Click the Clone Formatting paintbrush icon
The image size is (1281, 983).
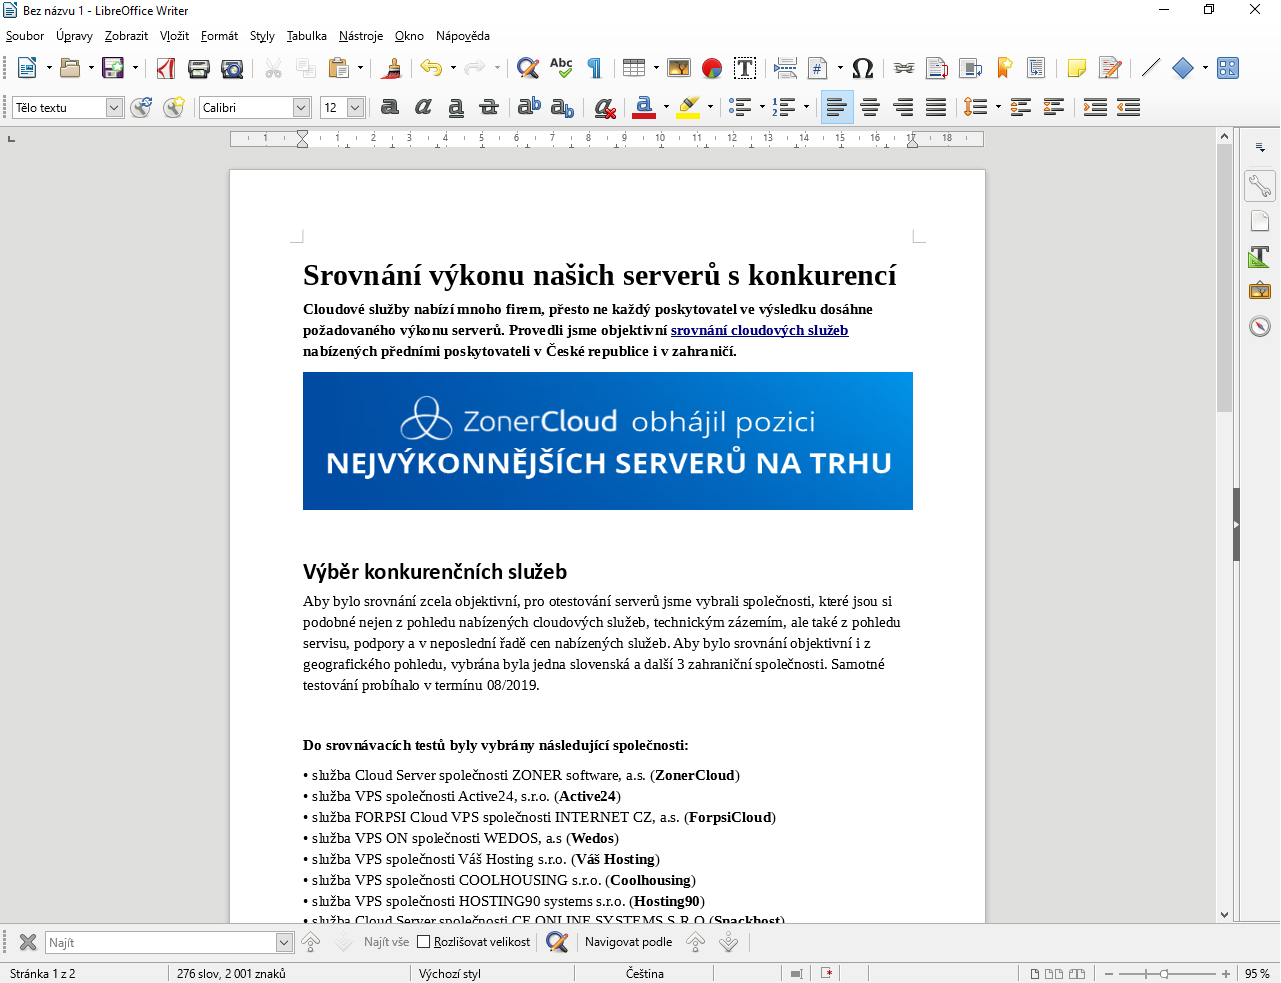[x=393, y=68]
